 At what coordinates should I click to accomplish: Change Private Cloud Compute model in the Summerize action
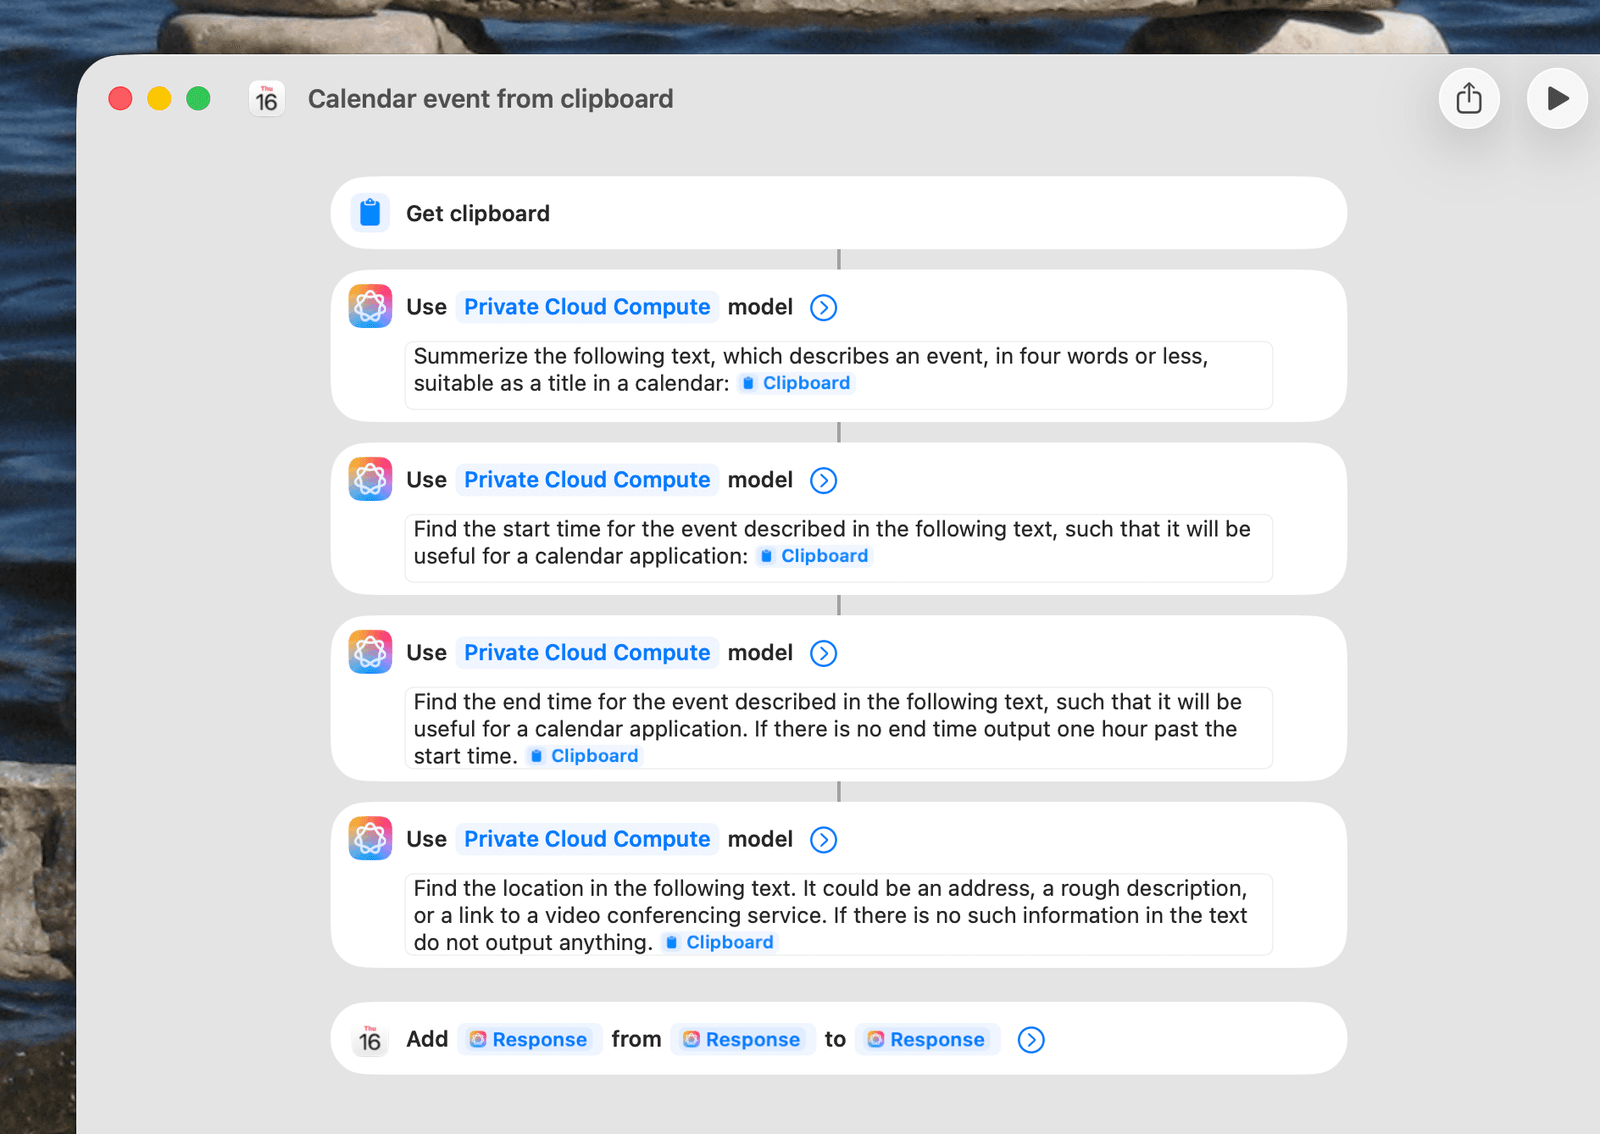[587, 307]
